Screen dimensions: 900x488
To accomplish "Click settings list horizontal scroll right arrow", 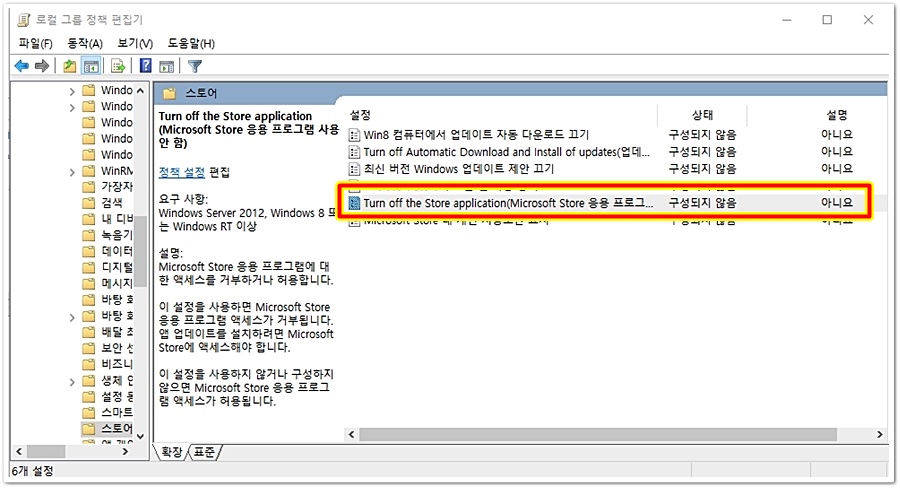I will click(879, 435).
